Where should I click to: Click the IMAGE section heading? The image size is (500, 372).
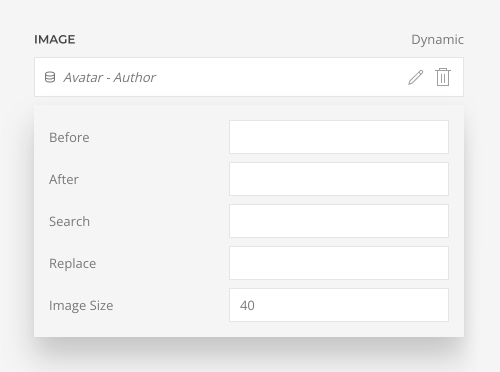[55, 39]
